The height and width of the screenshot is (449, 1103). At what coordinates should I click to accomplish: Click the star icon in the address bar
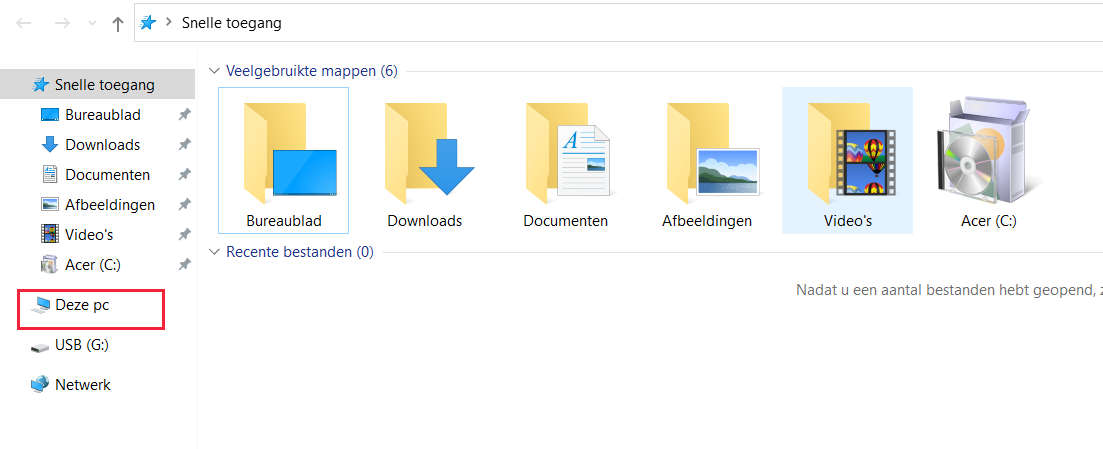pyautogui.click(x=148, y=23)
